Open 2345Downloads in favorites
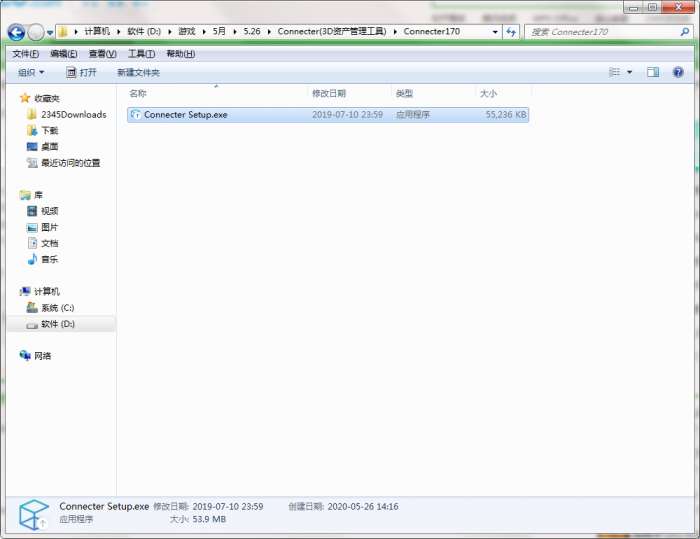The height and width of the screenshot is (539, 700). [74, 115]
